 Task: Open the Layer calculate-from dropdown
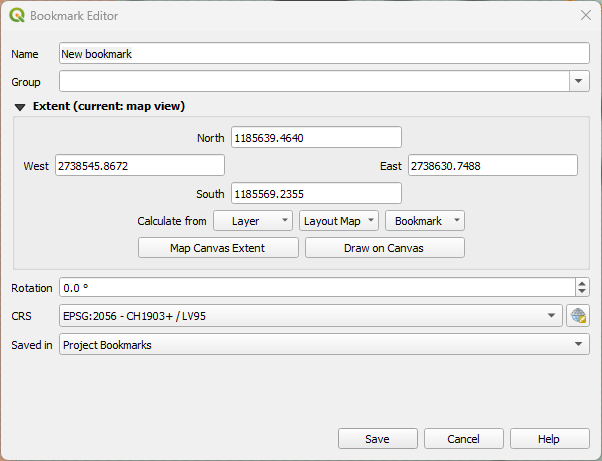[x=253, y=221]
